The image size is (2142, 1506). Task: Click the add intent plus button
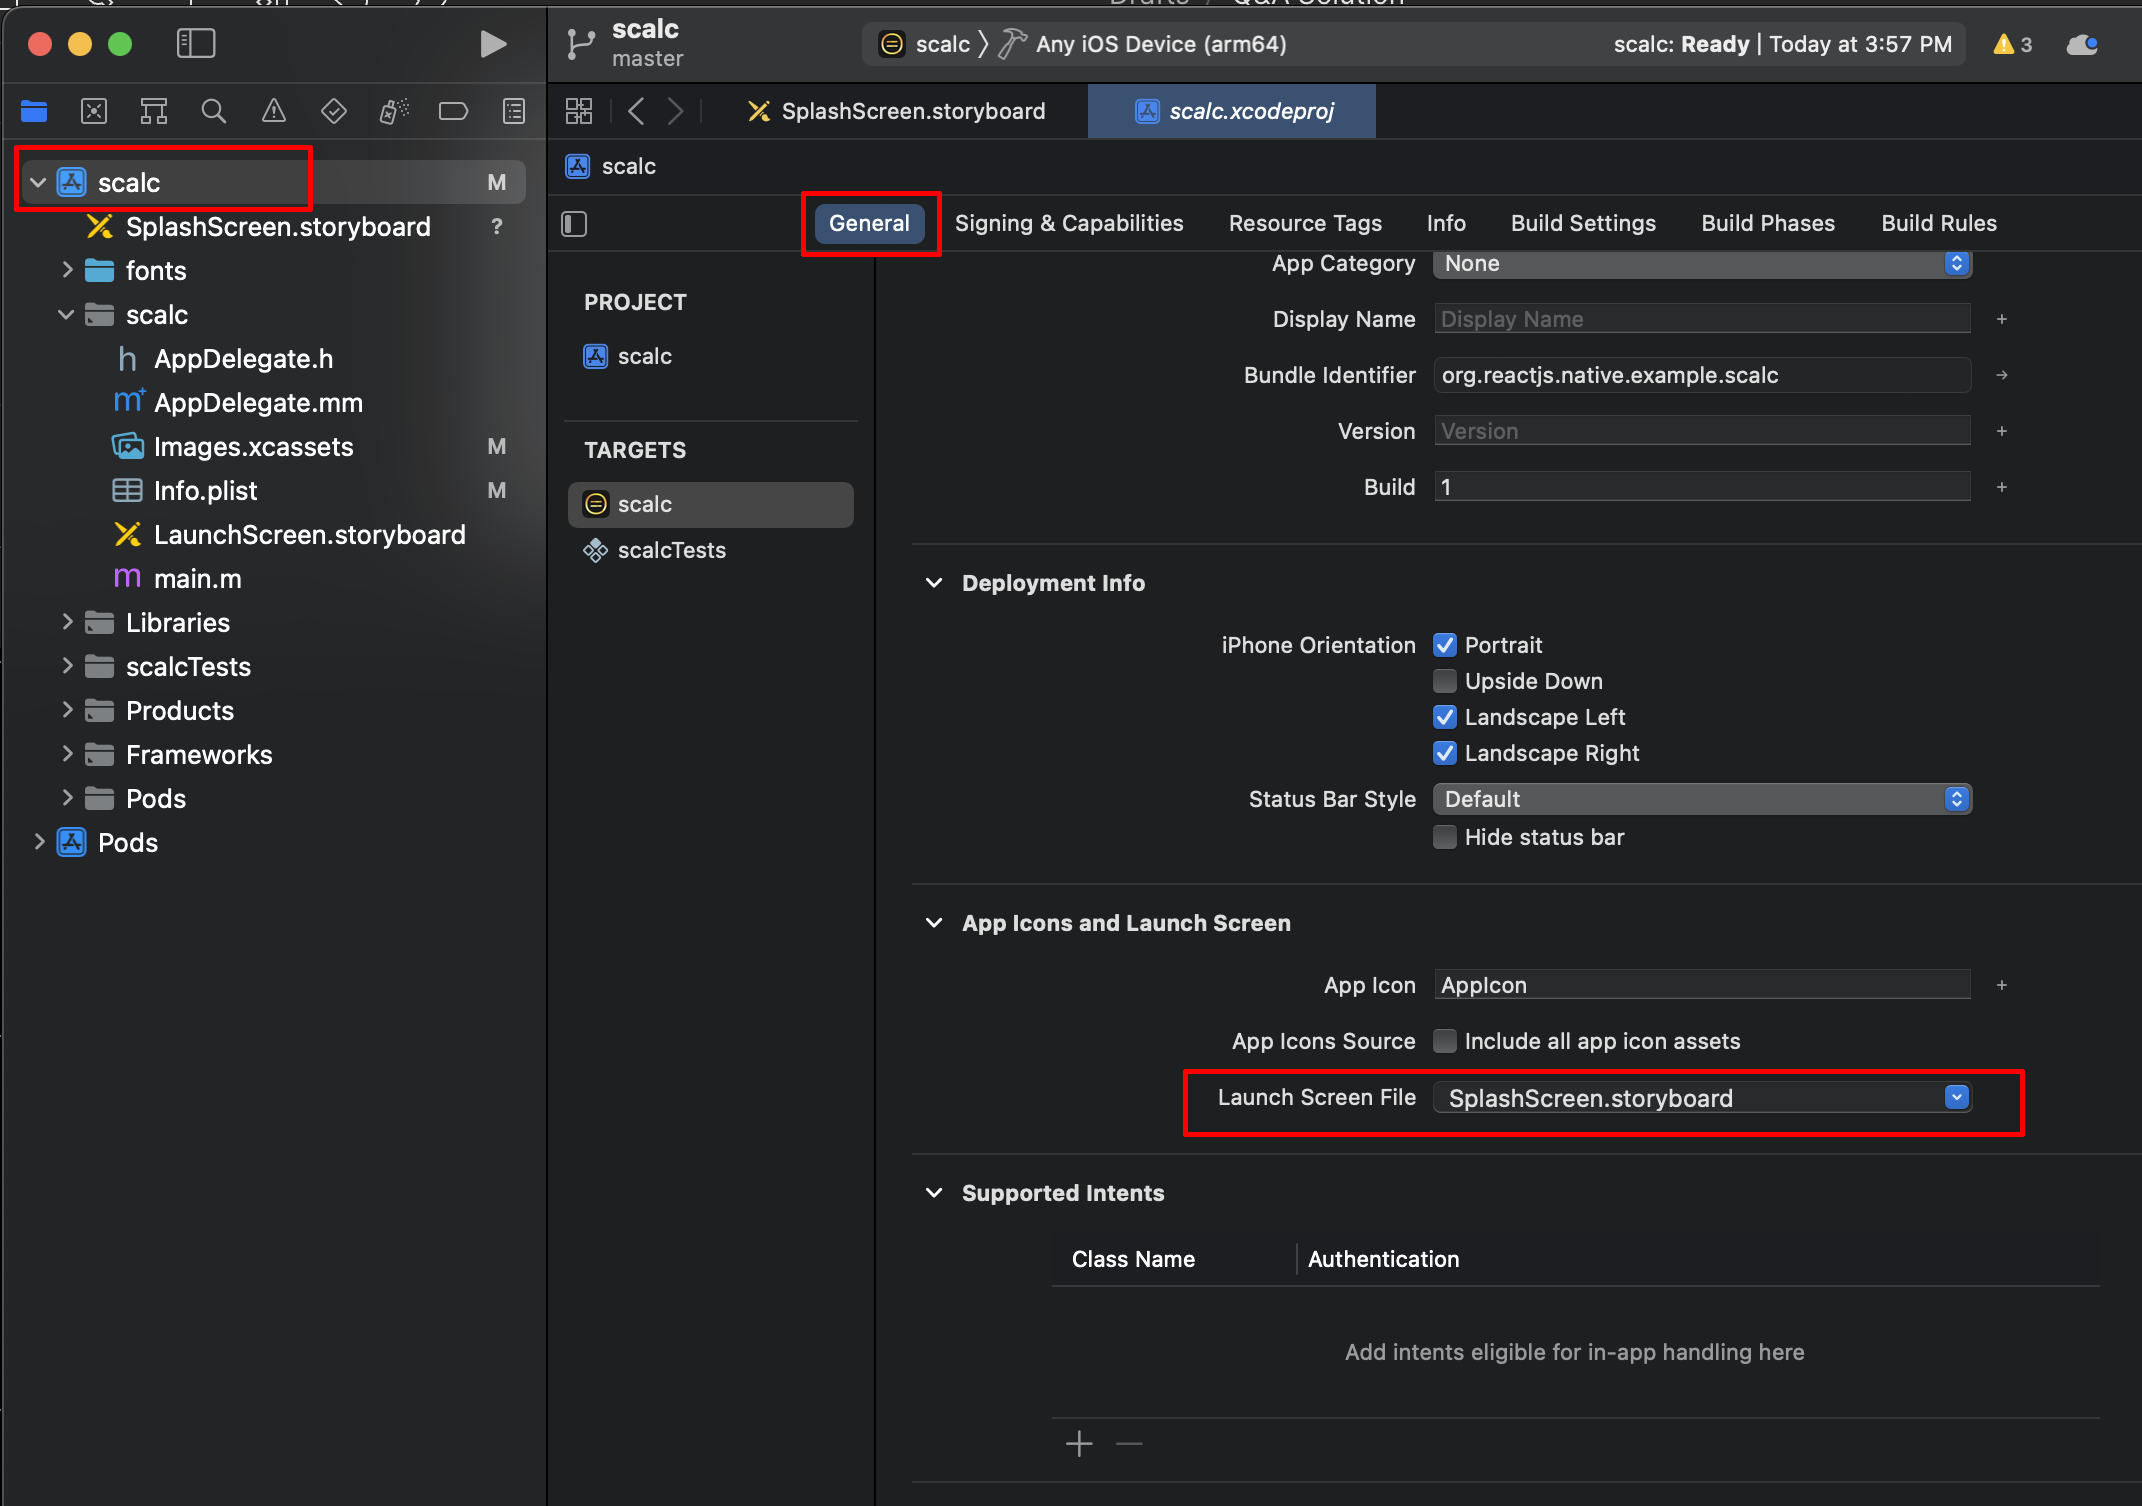[x=1079, y=1443]
